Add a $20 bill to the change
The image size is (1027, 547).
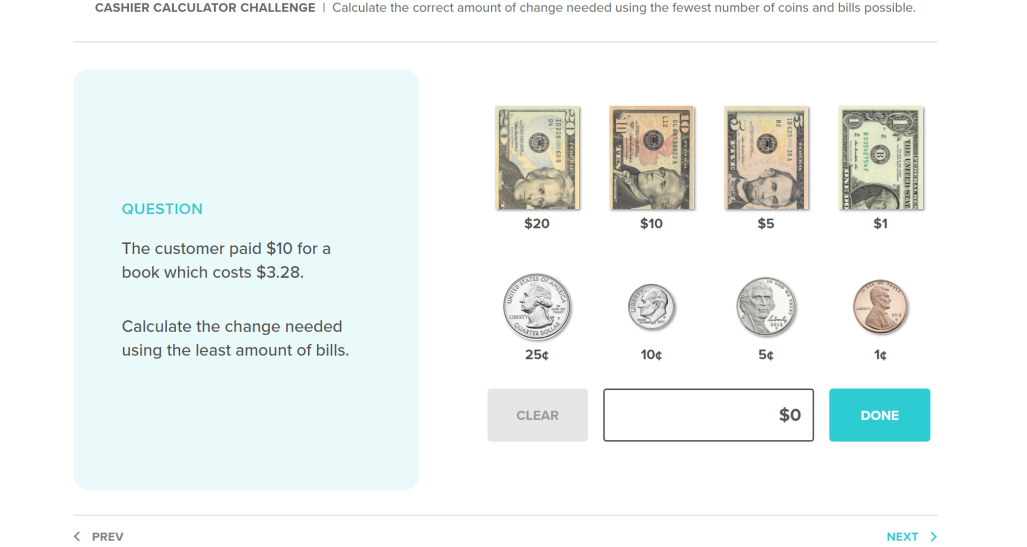click(537, 158)
